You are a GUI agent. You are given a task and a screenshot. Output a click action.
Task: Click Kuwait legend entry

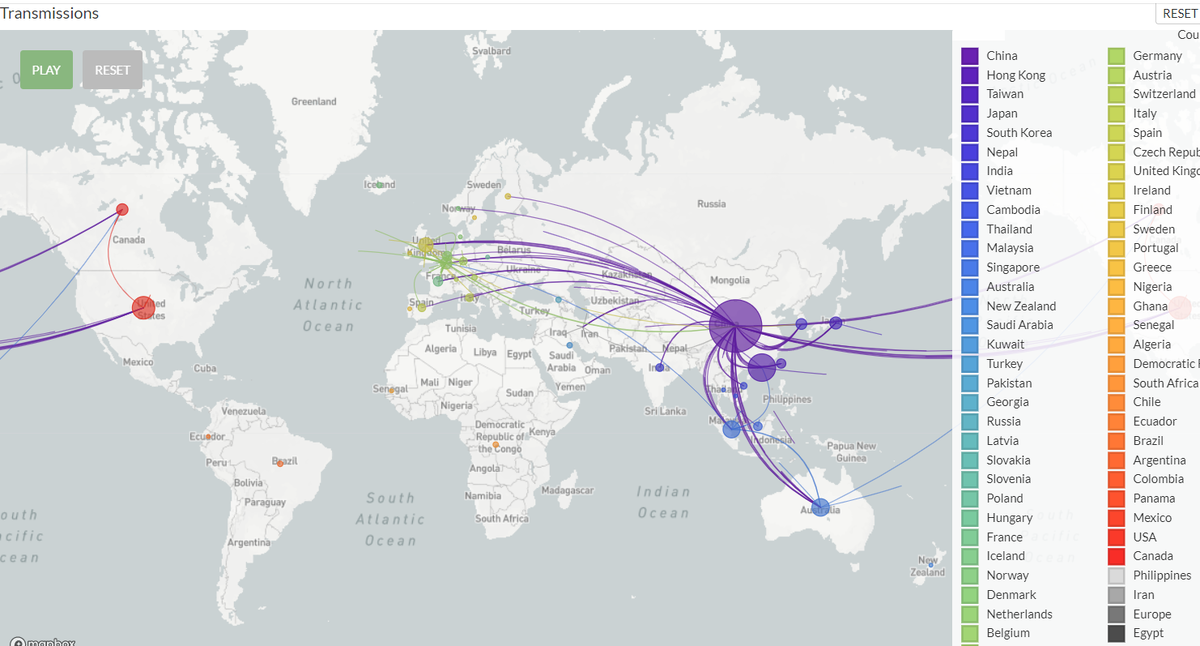click(x=1005, y=344)
